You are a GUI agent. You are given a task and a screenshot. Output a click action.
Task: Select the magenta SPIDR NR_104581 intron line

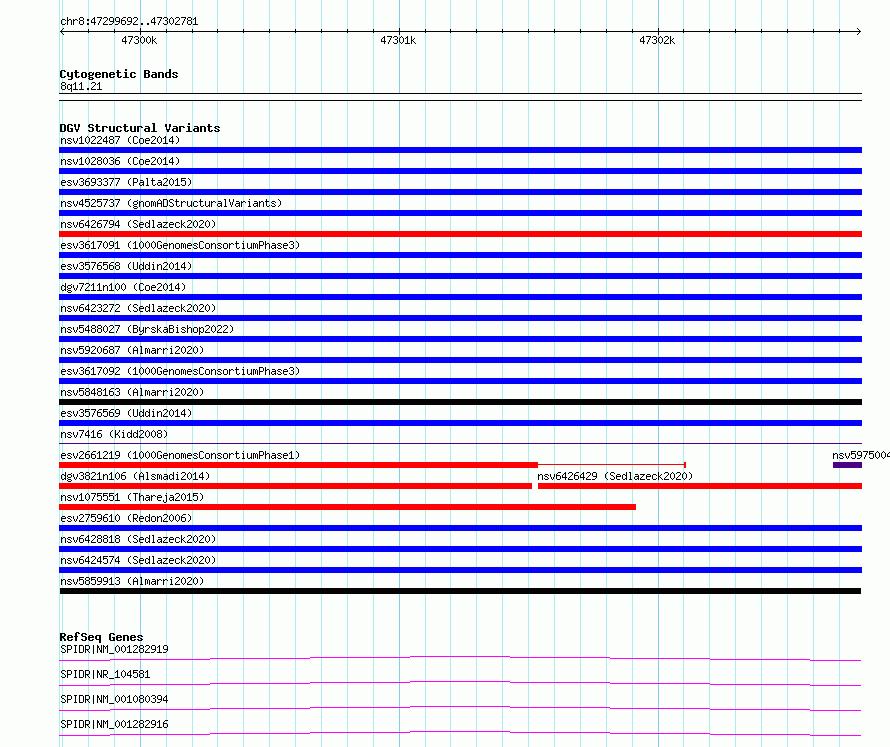460,683
